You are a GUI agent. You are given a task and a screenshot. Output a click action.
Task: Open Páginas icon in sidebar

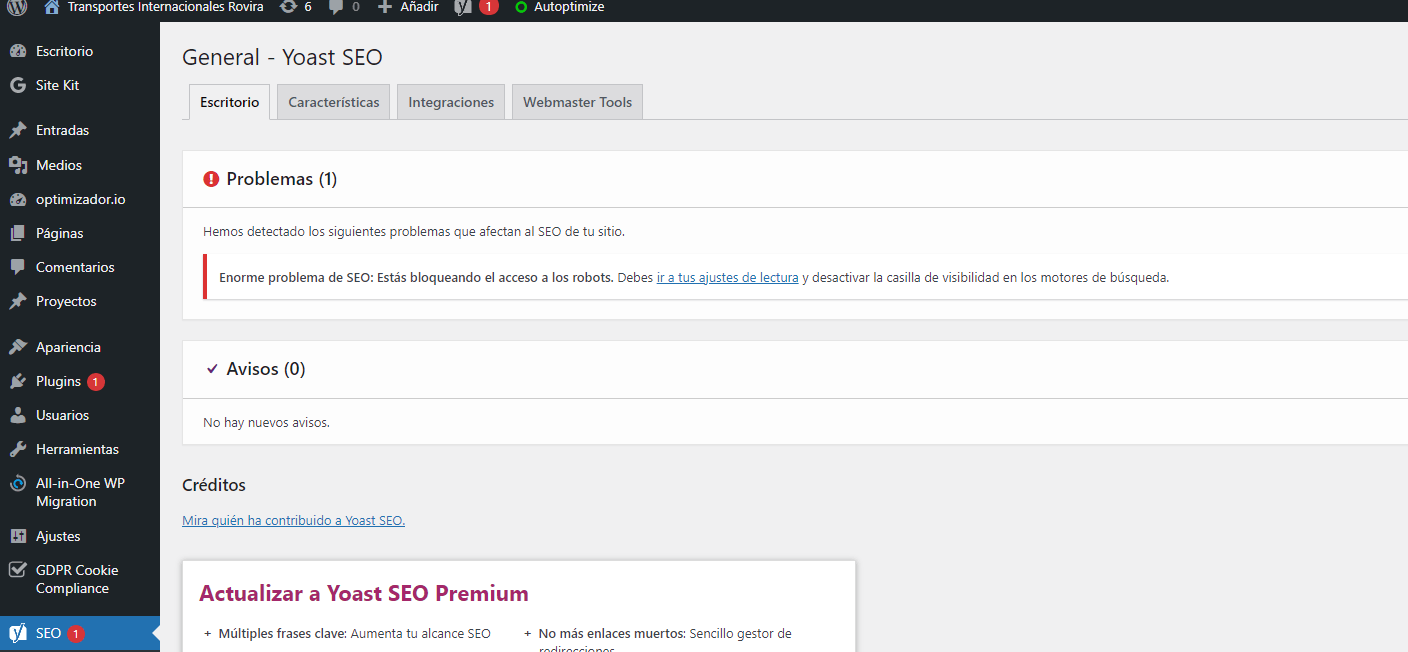17,233
